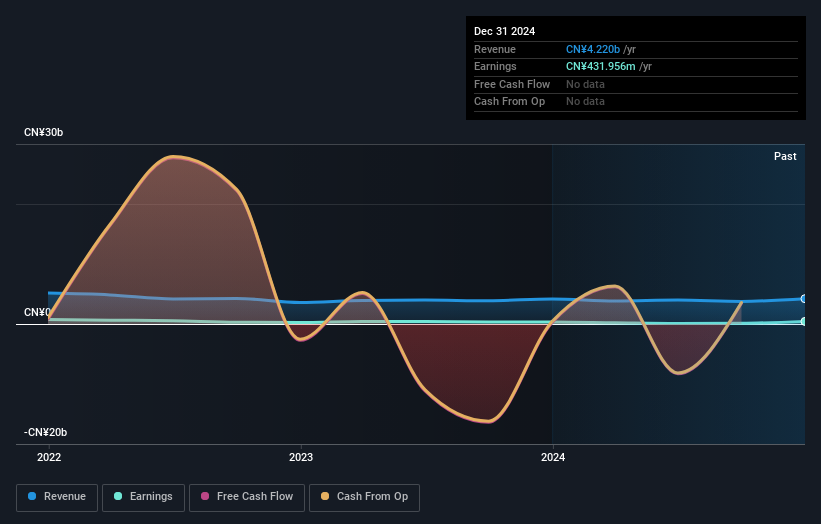Image resolution: width=821 pixels, height=524 pixels.
Task: Toggle the Cash From Op legend button
Action: click(x=364, y=497)
